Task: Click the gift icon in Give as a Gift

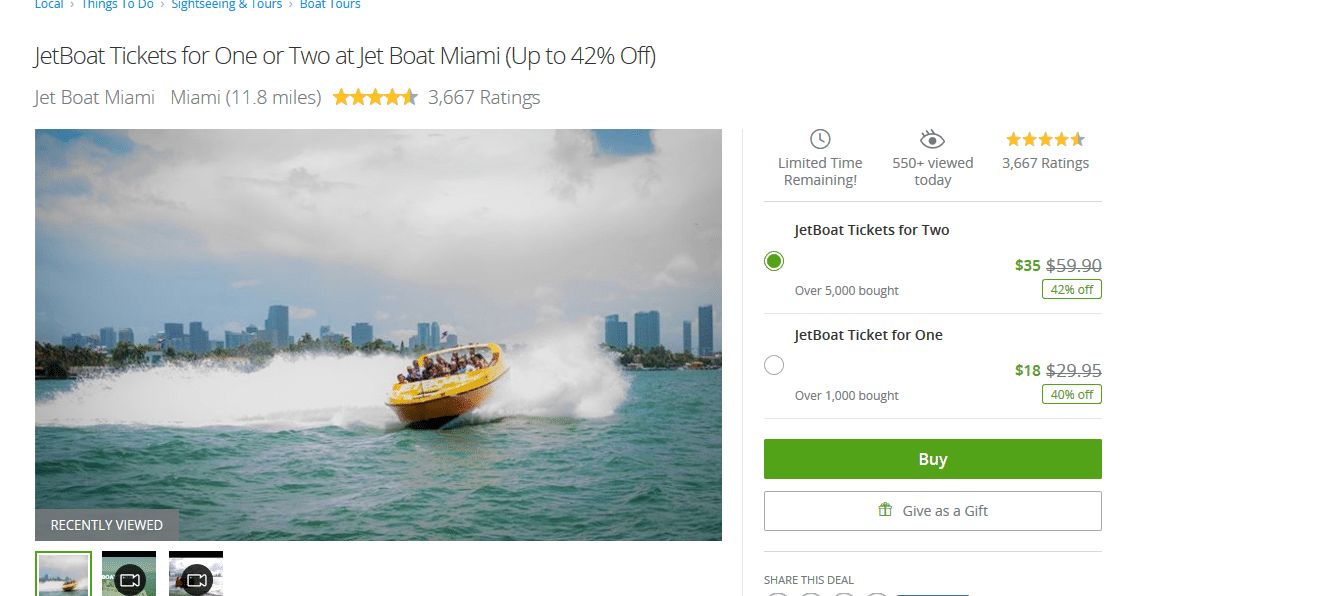Action: pos(884,509)
